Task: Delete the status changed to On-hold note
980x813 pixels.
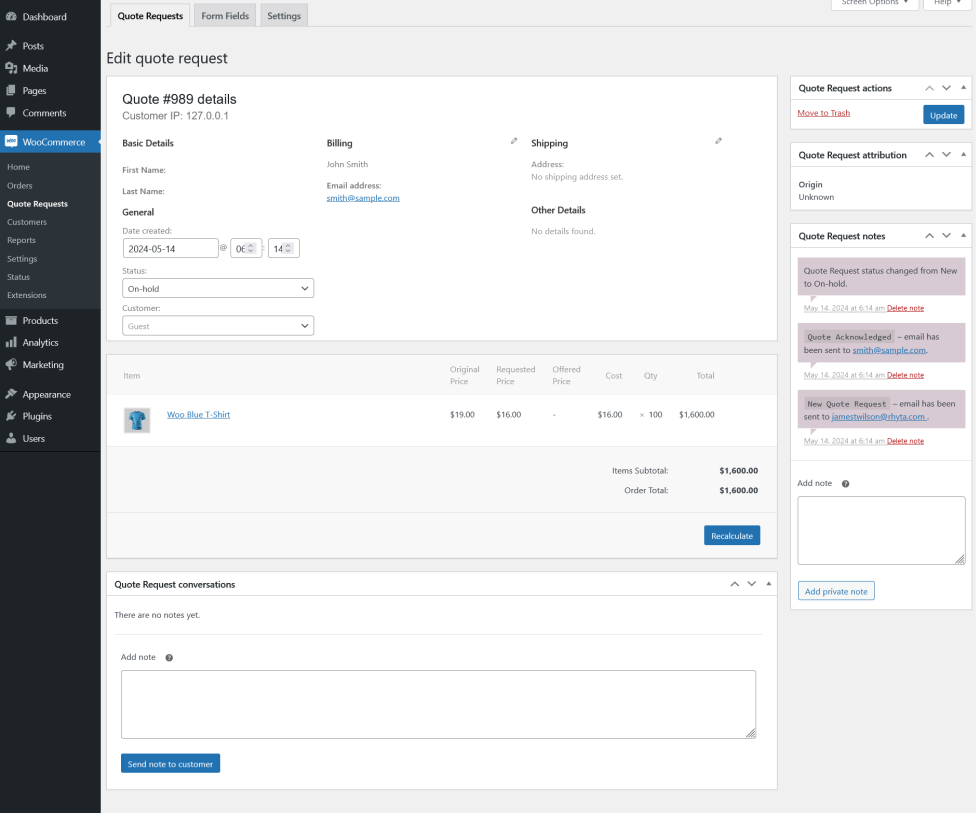Action: coord(905,308)
